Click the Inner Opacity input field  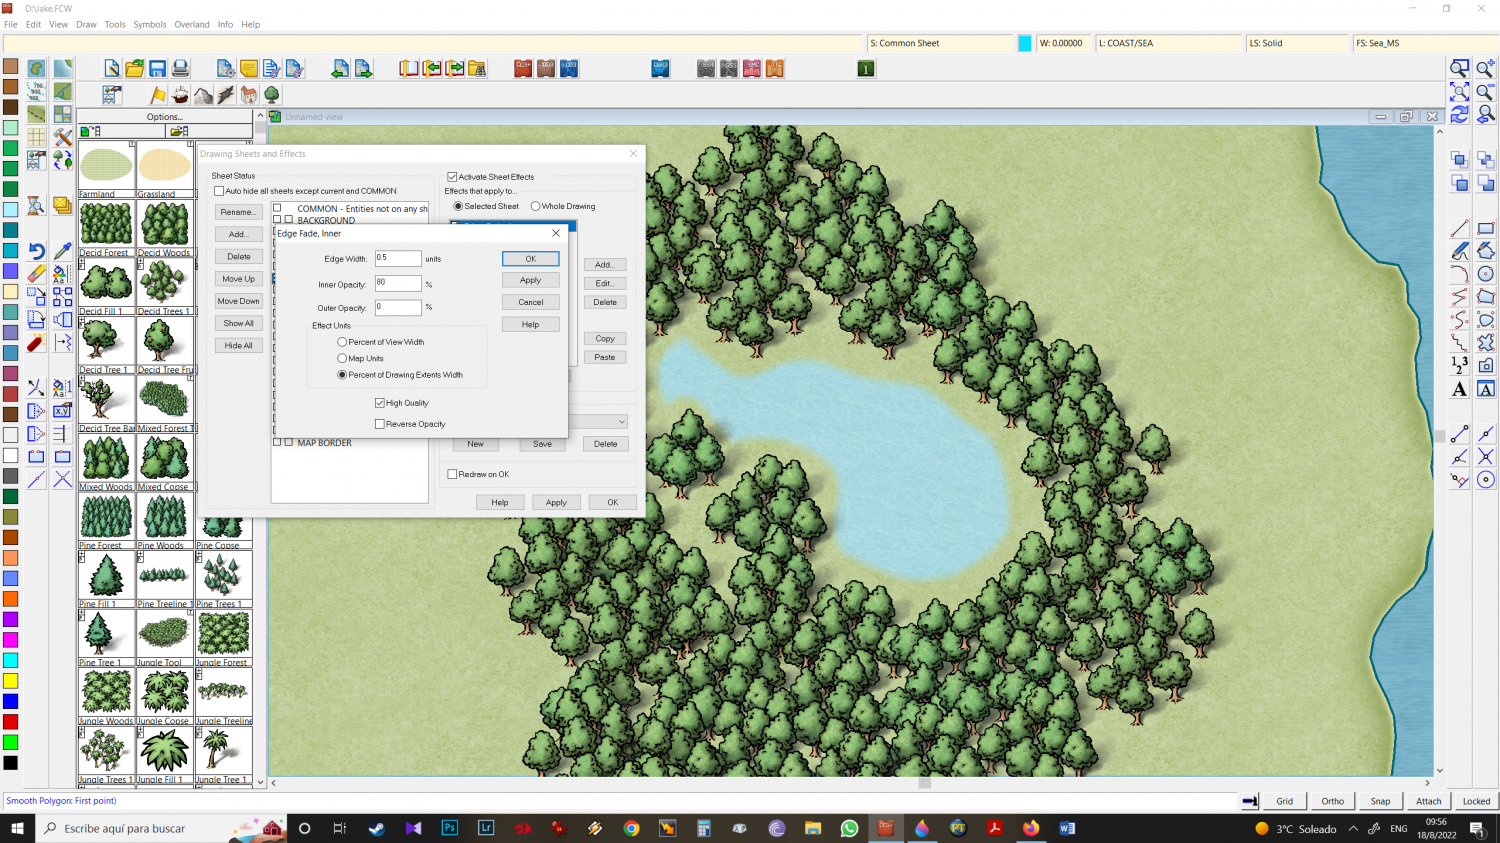398,283
